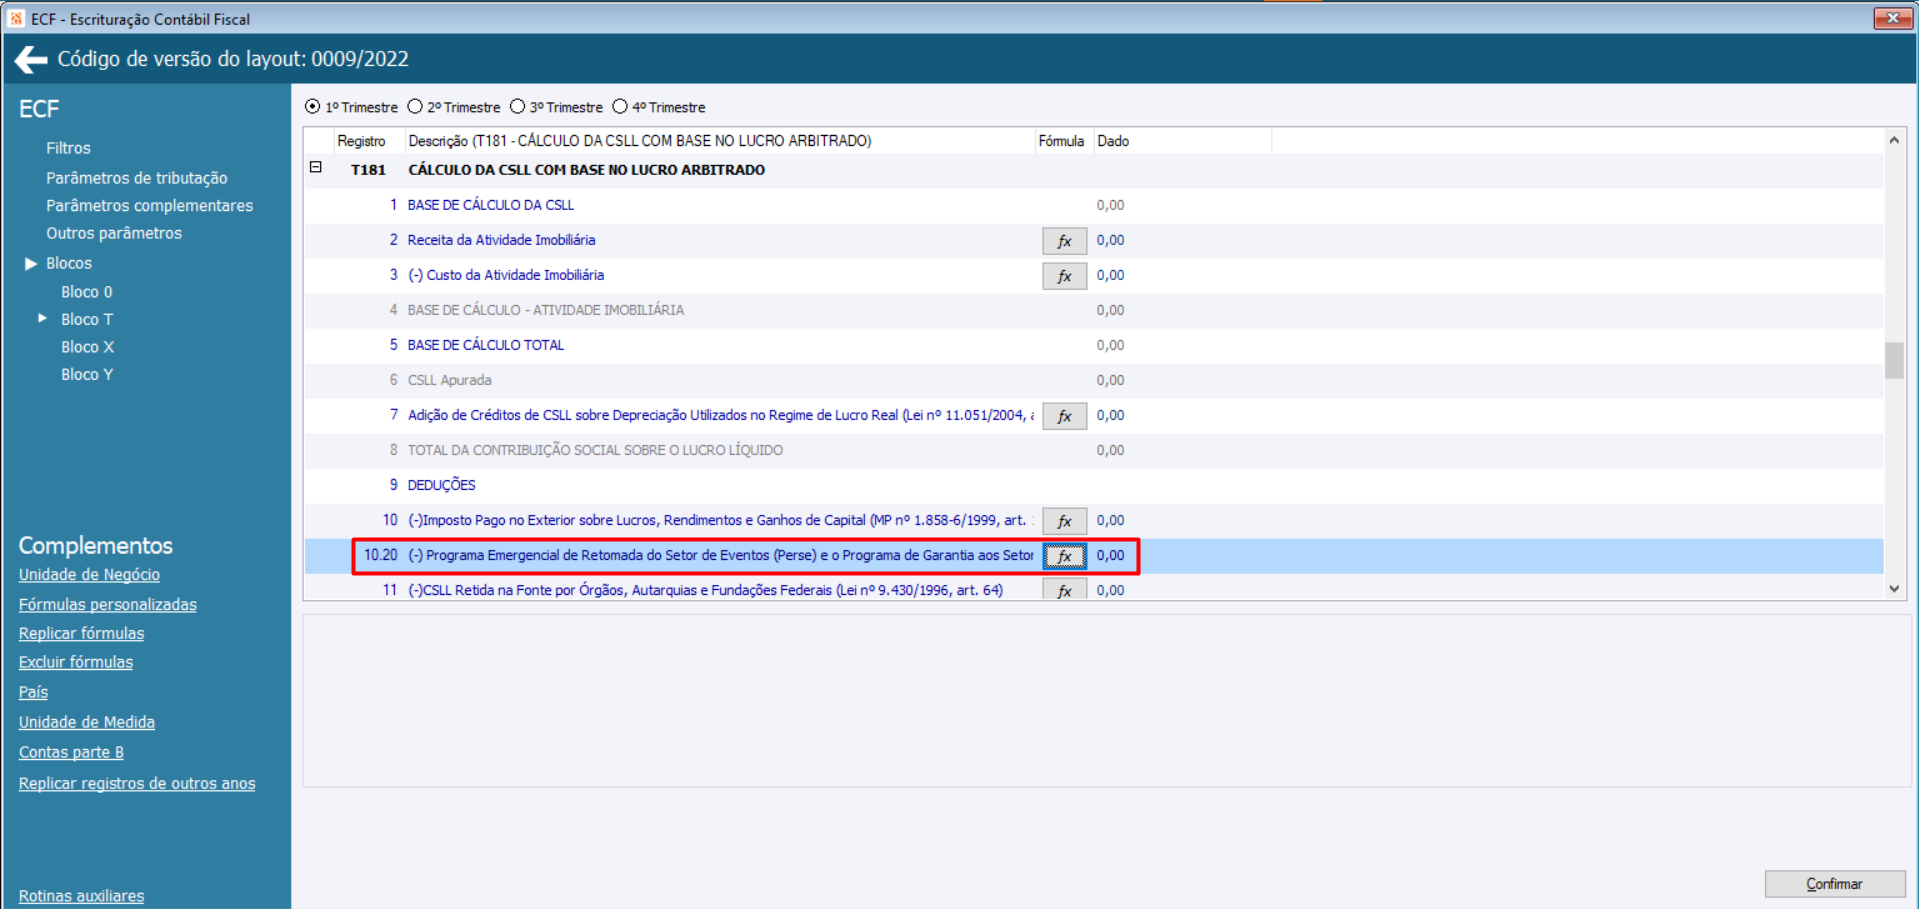
Task: Click the Fórmula column header
Action: coord(1062,141)
